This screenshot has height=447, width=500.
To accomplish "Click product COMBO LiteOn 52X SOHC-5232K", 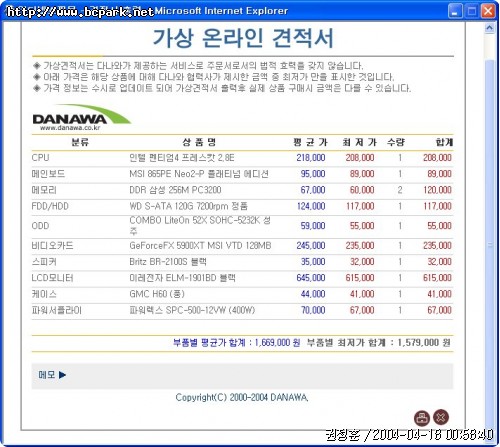I will pyautogui.click(x=200, y=225).
